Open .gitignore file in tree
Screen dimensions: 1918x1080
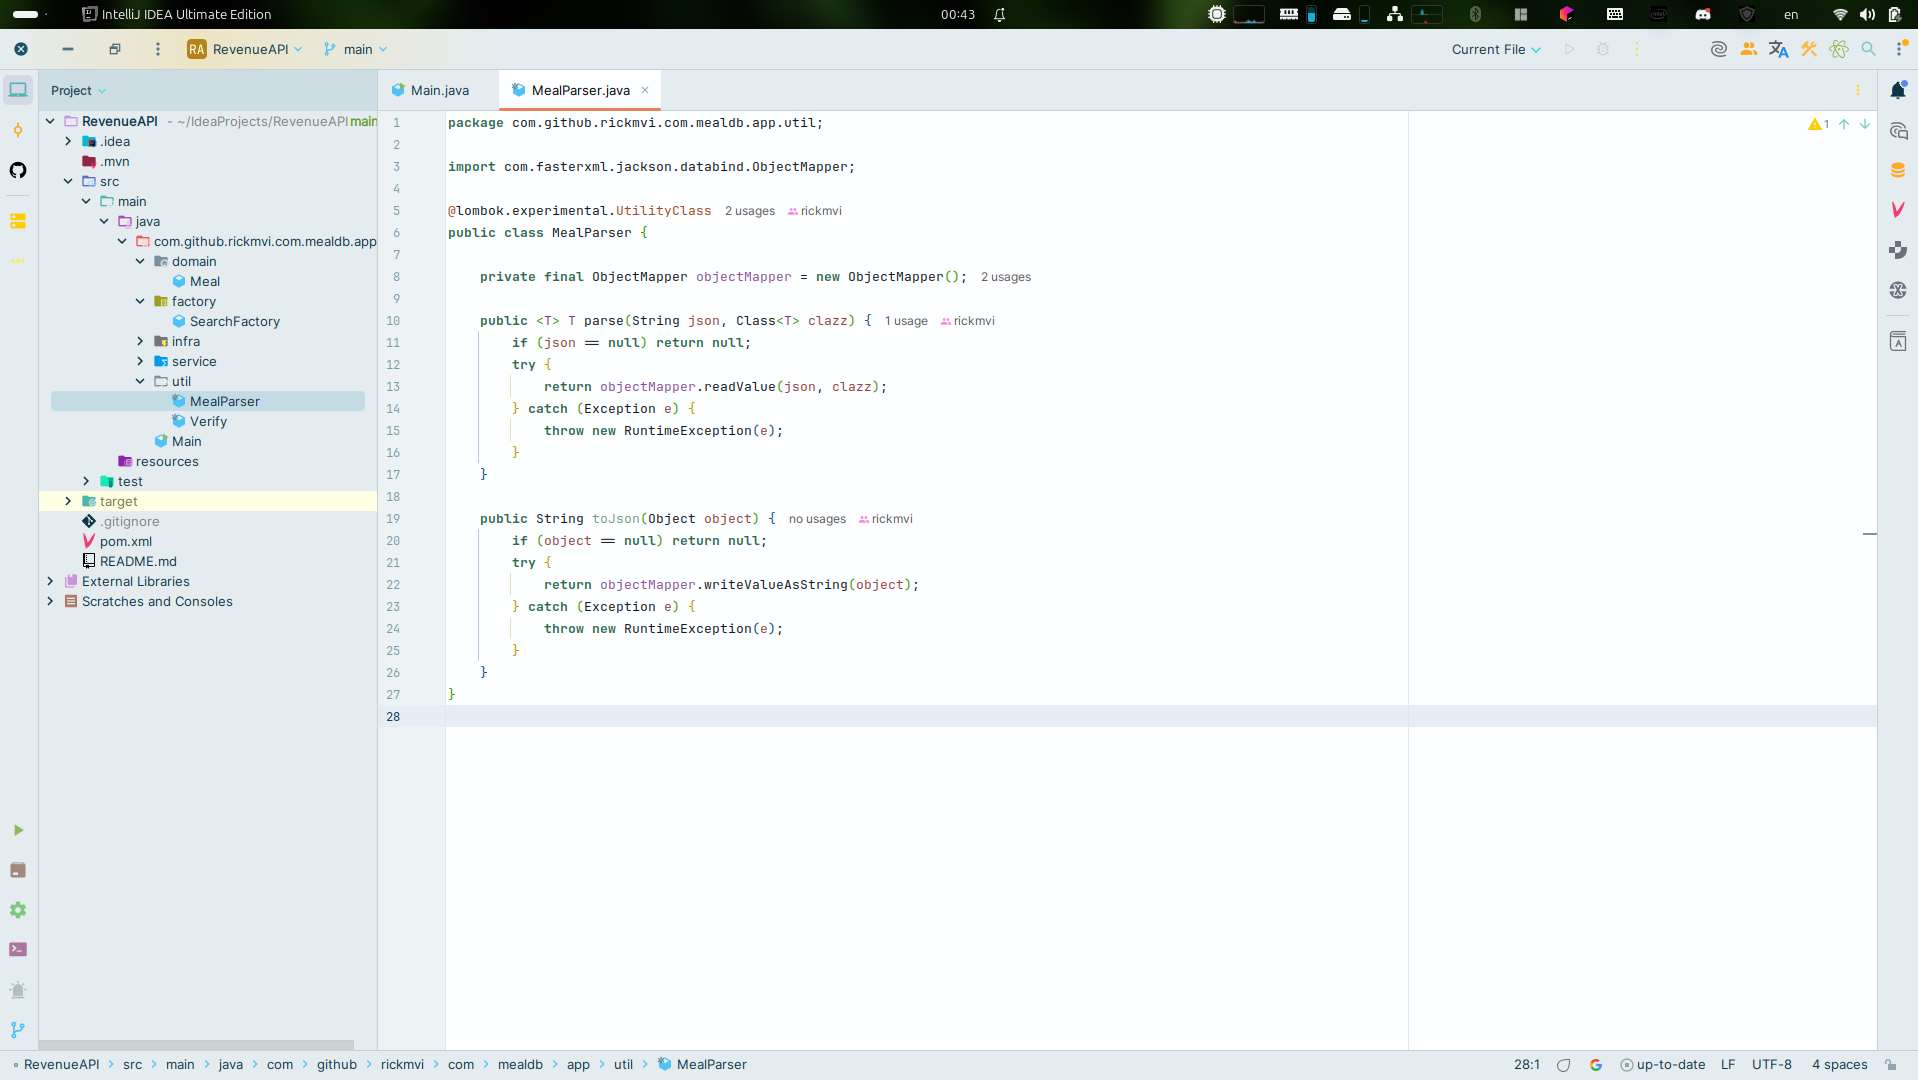pos(130,521)
